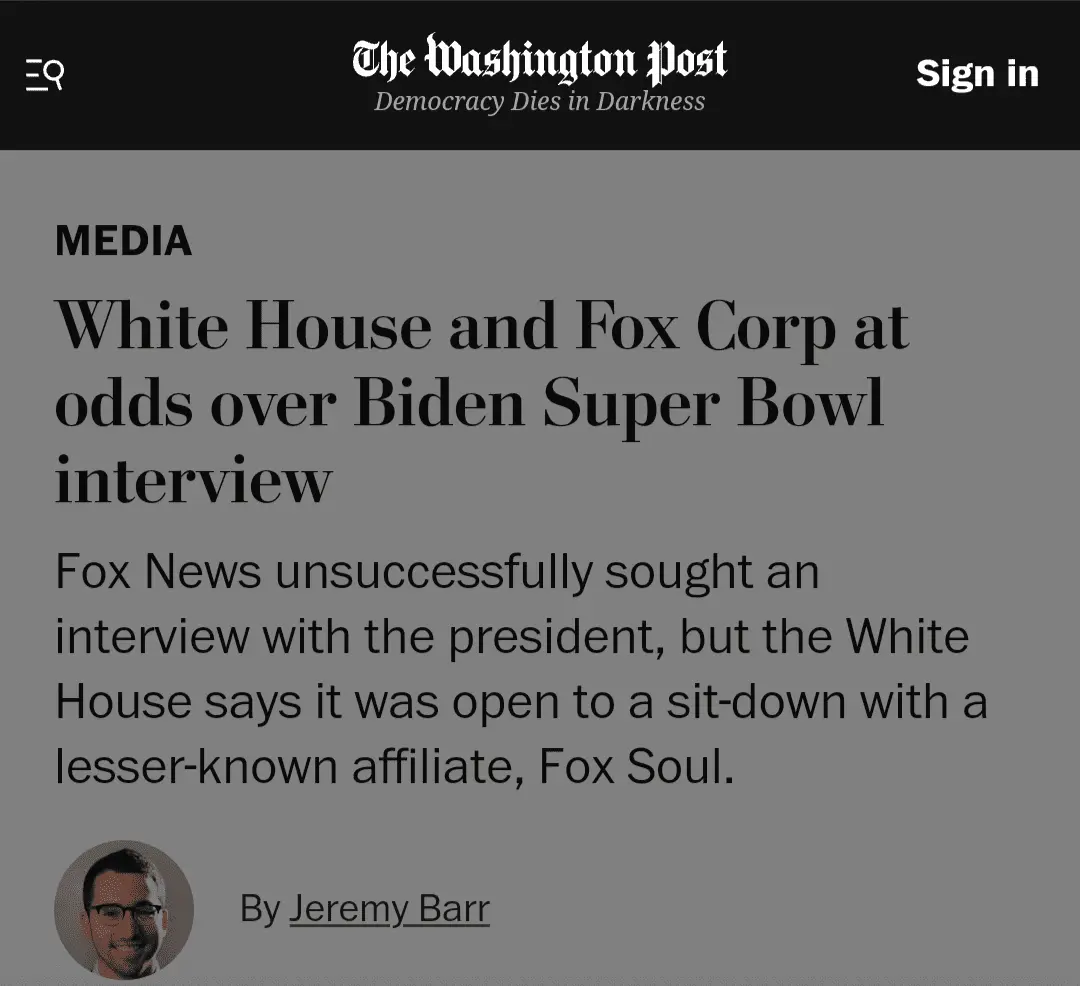
Task: Click Jeremy Barr's profile photo
Action: pyautogui.click(x=122, y=909)
